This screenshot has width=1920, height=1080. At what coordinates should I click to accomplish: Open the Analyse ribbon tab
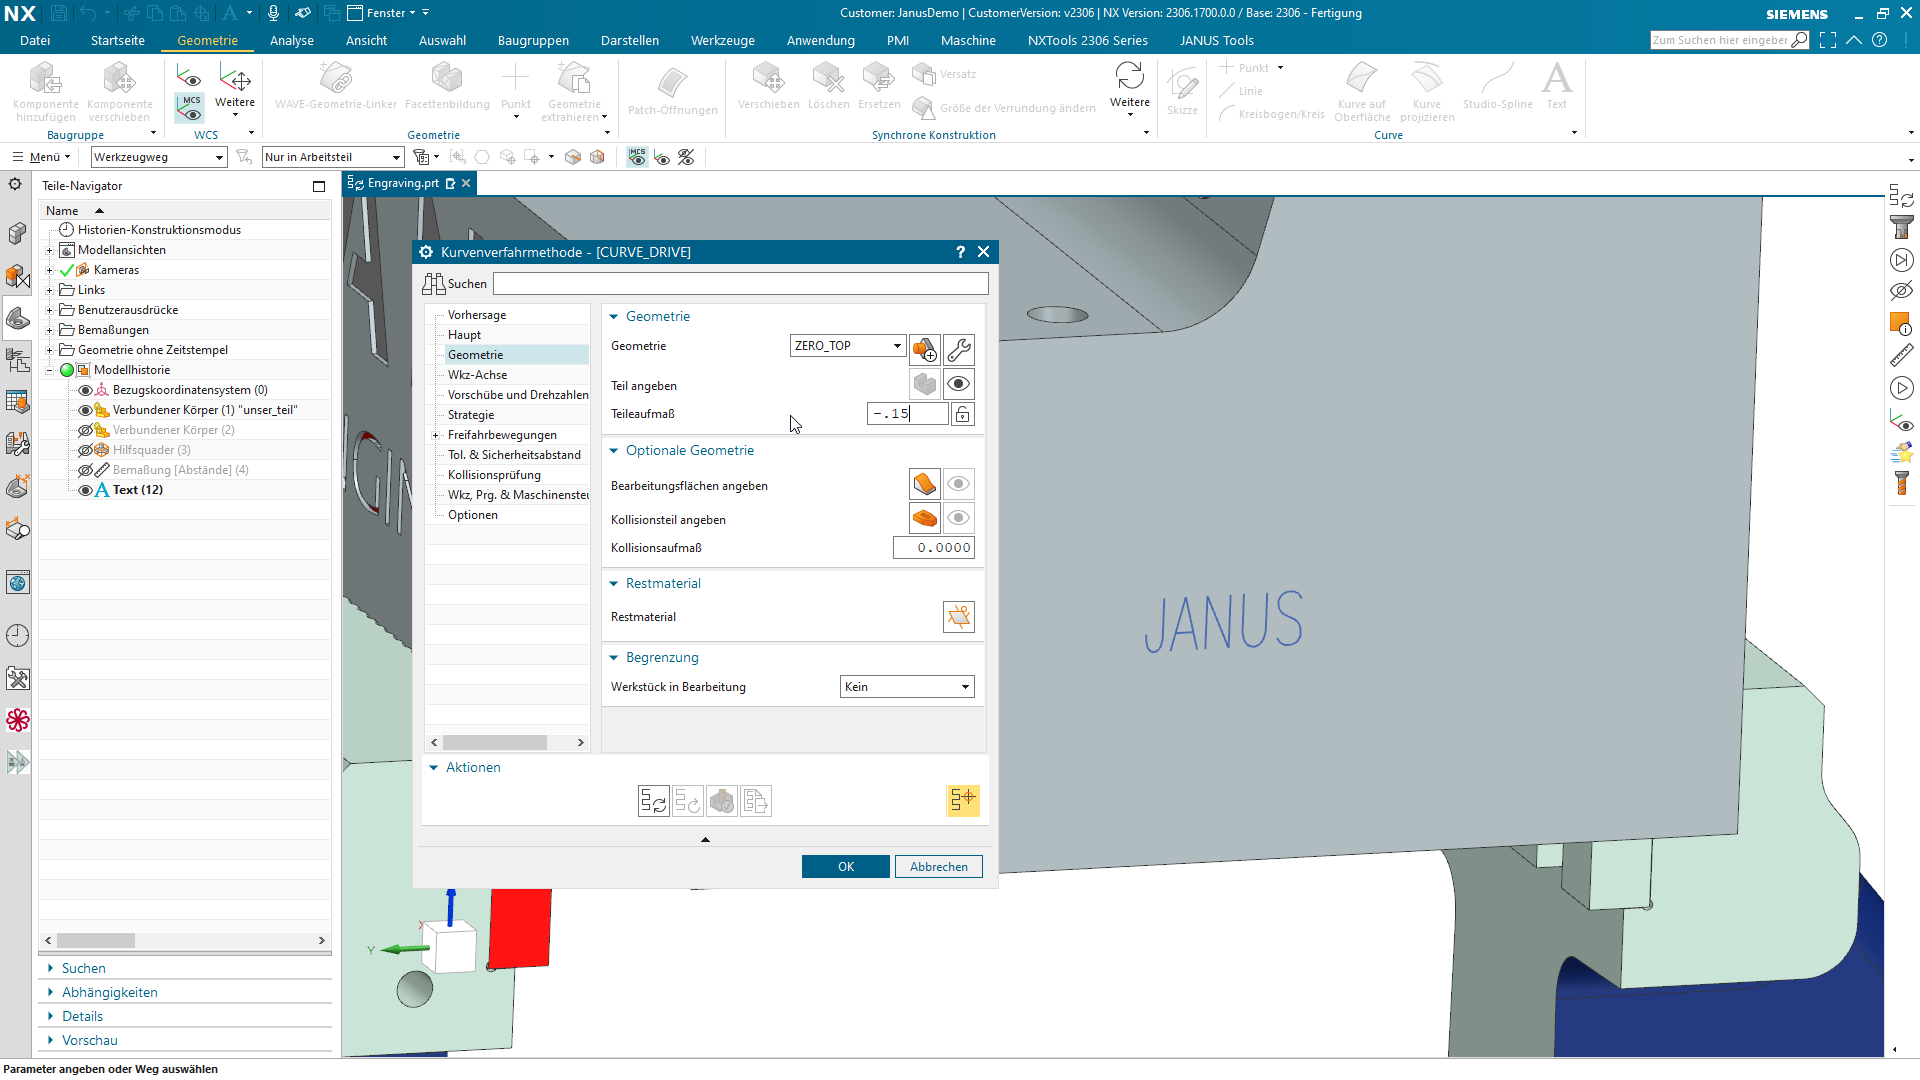292,41
